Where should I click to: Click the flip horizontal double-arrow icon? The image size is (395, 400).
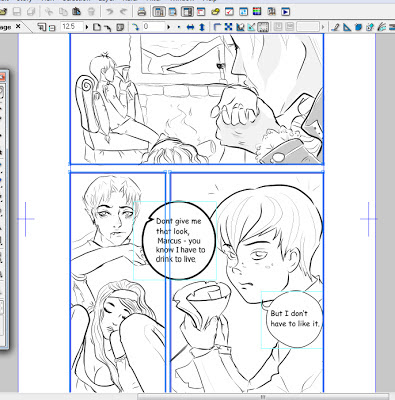point(190,27)
